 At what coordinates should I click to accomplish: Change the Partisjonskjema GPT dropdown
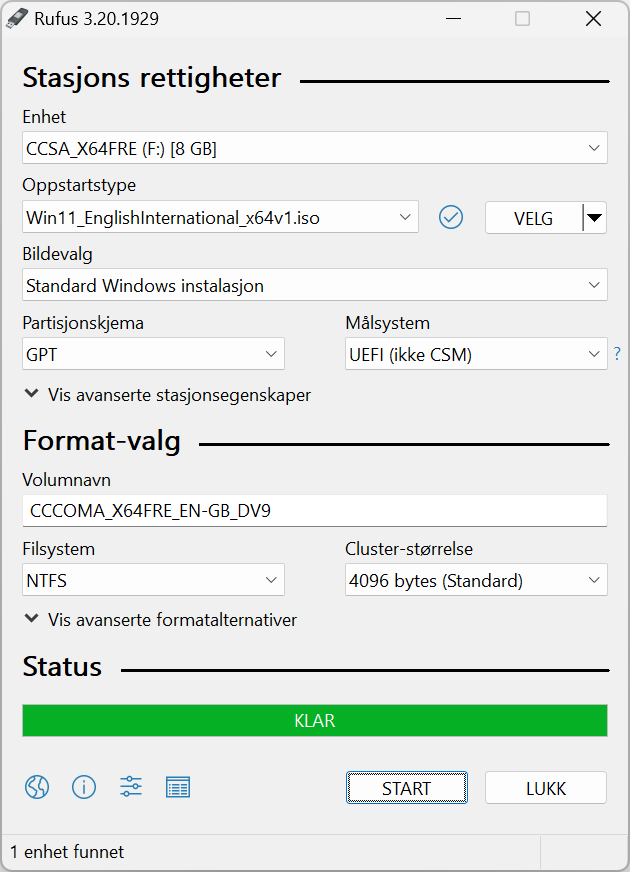(x=153, y=354)
